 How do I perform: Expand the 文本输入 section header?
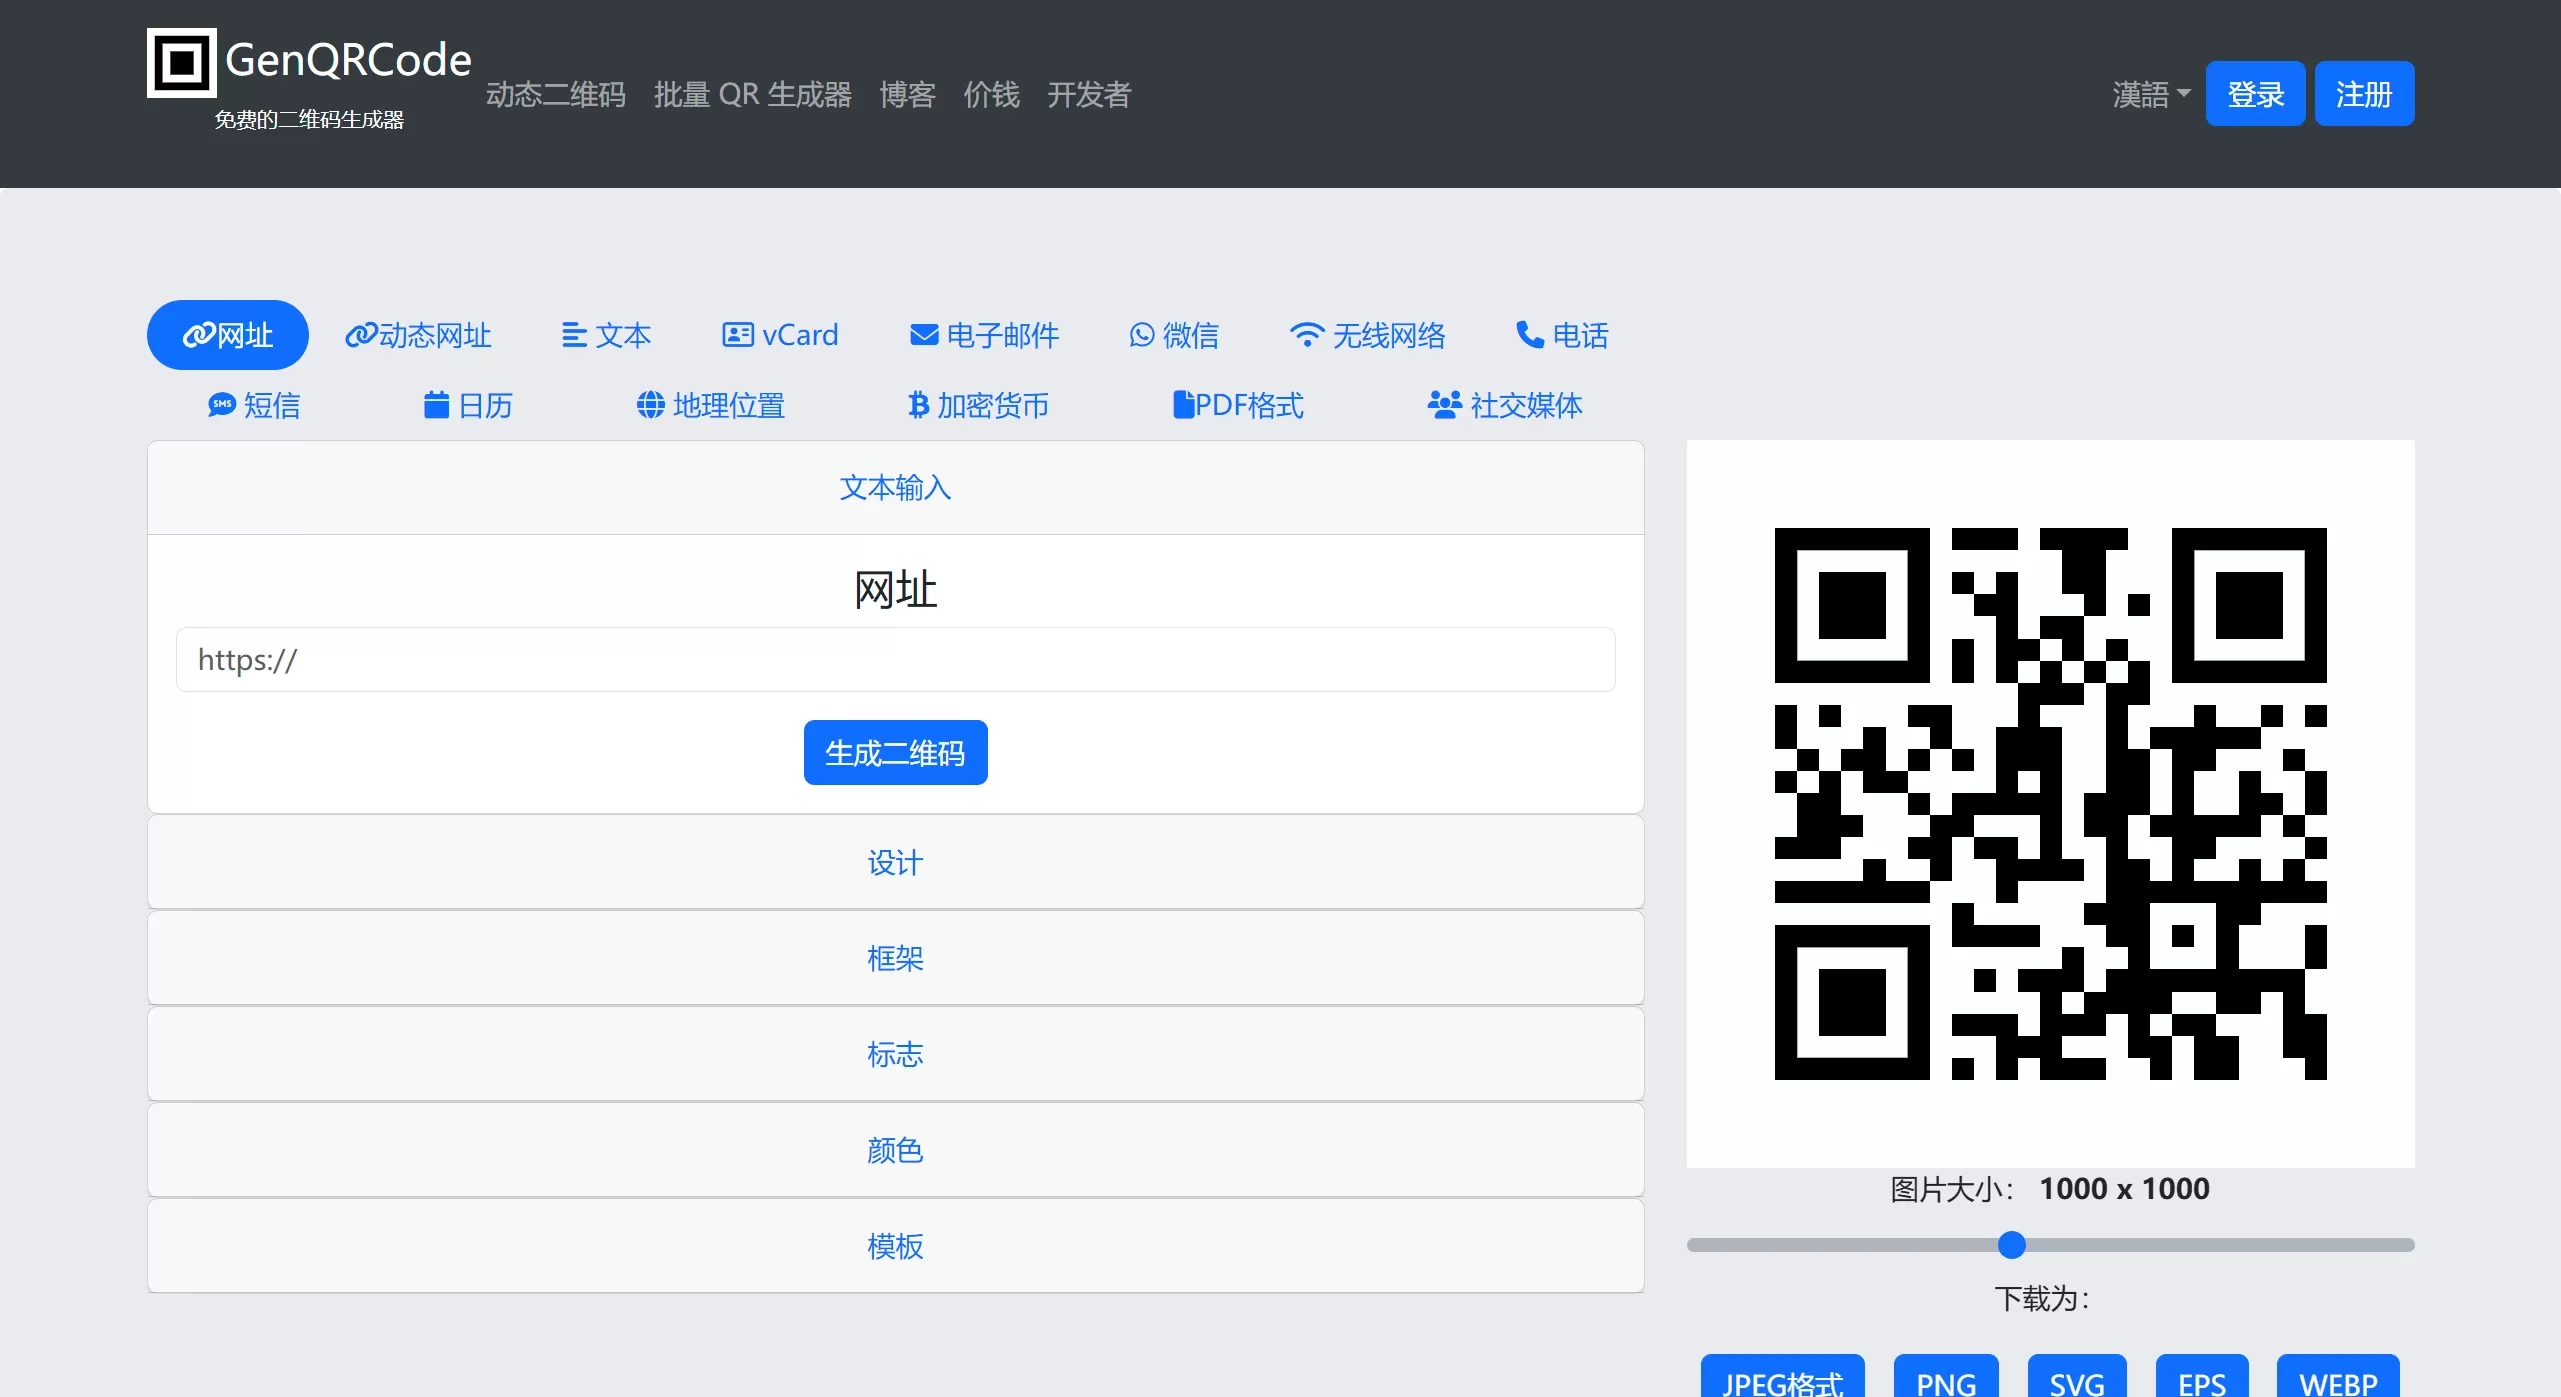895,487
